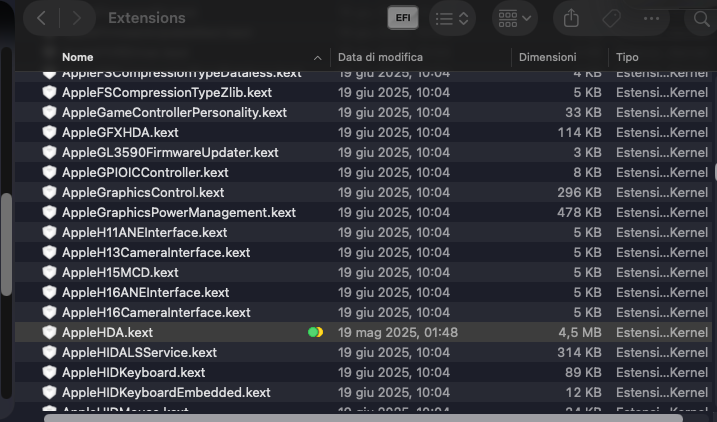Sort by the Nome column header
The height and width of the screenshot is (422, 717).
pyautogui.click(x=78, y=57)
